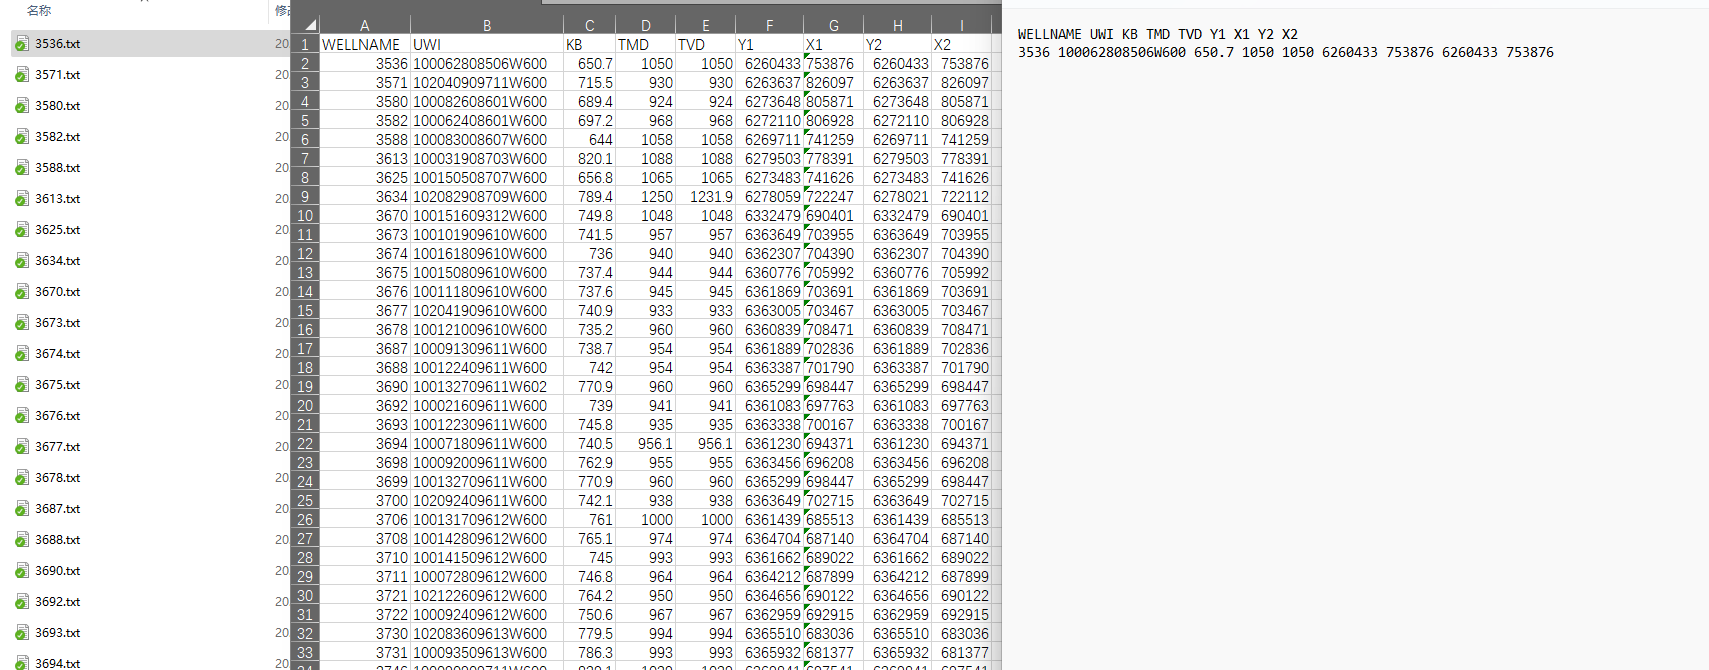Click the 3613.txt file icon
Screen dimensions: 1709x670
click(22, 199)
